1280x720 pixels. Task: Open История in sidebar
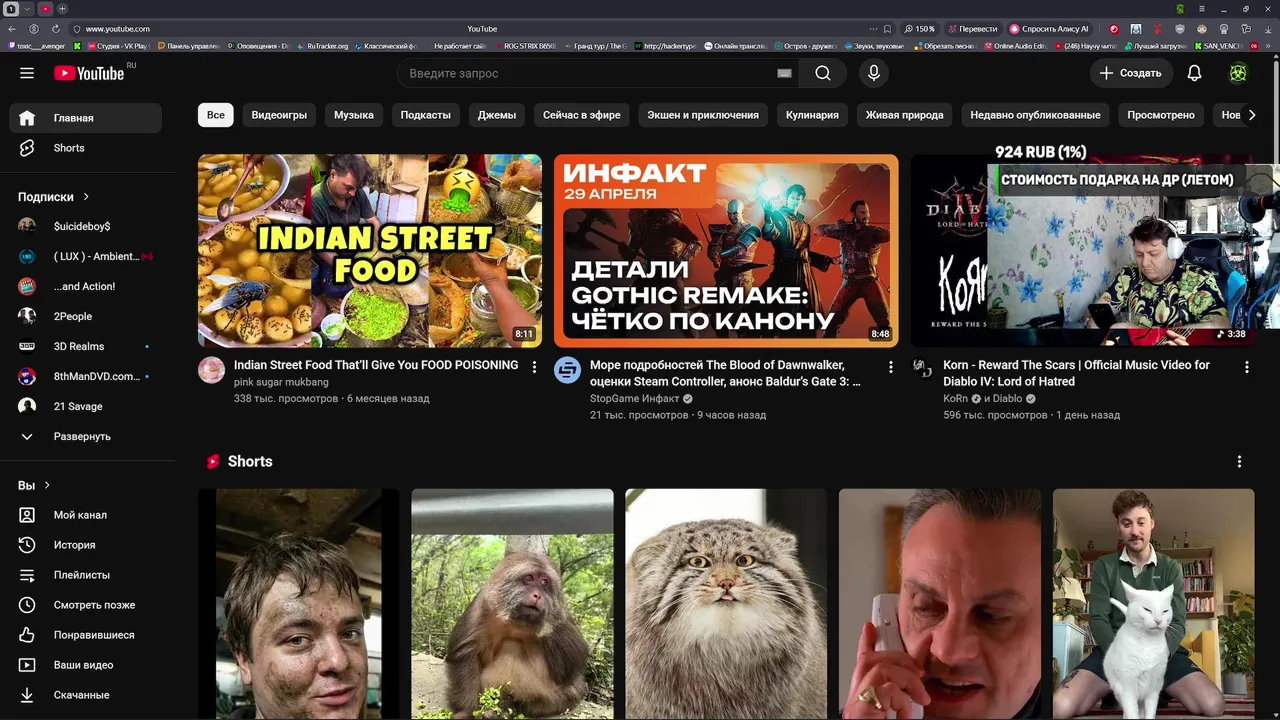(86, 545)
